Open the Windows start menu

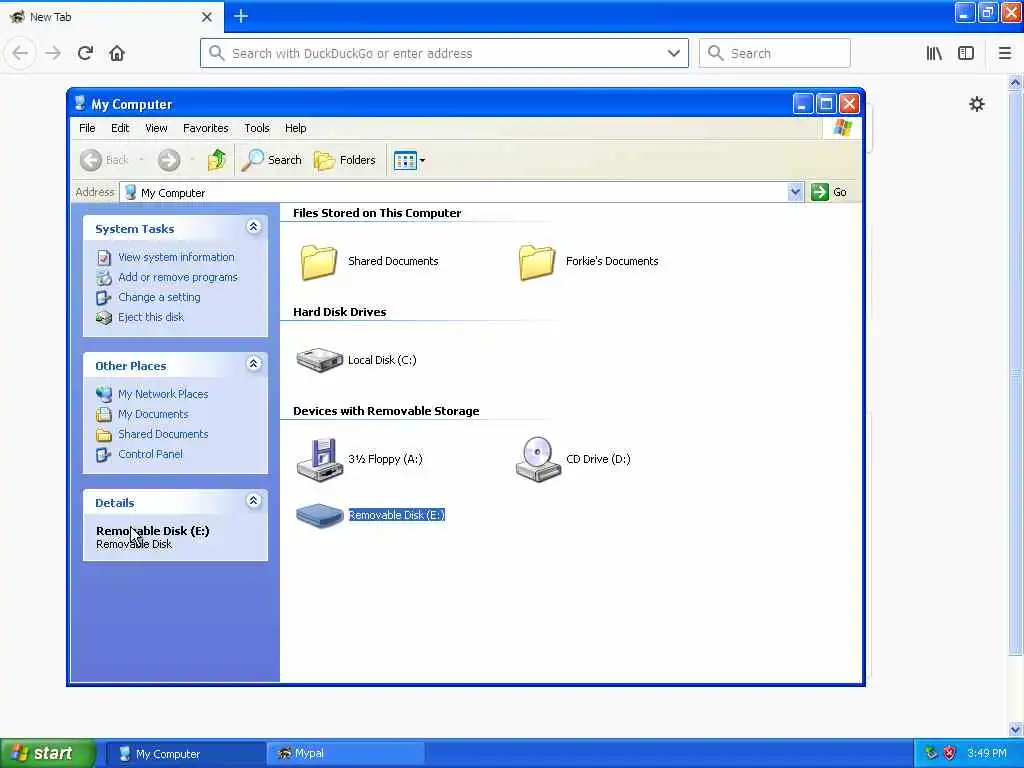(48, 753)
